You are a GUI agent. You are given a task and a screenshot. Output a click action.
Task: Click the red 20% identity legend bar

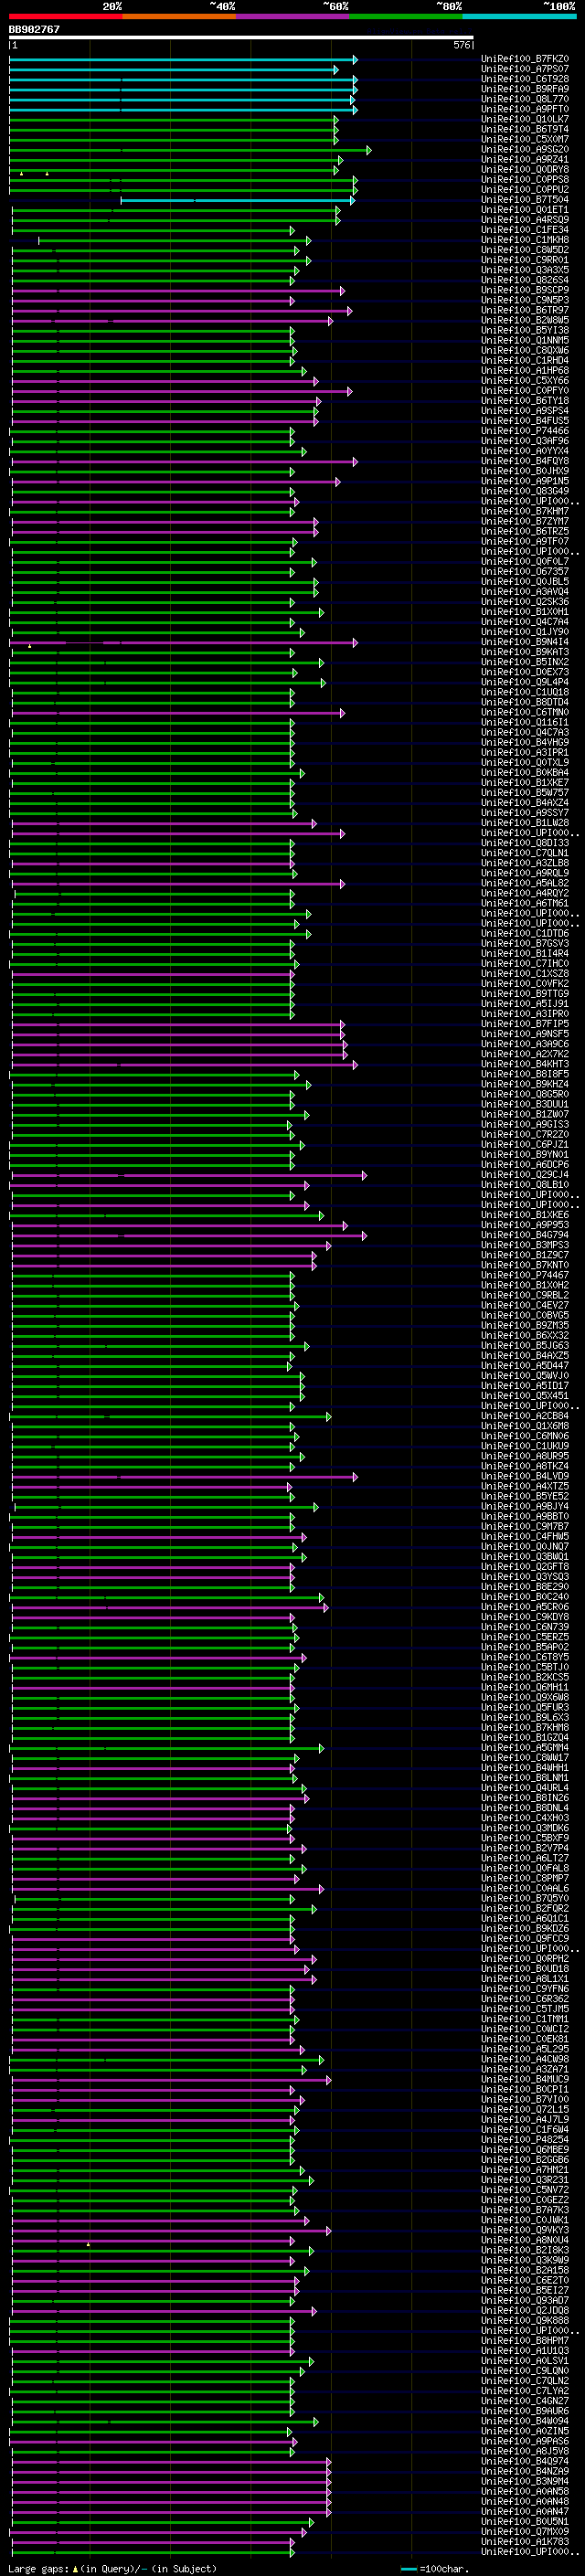click(65, 16)
